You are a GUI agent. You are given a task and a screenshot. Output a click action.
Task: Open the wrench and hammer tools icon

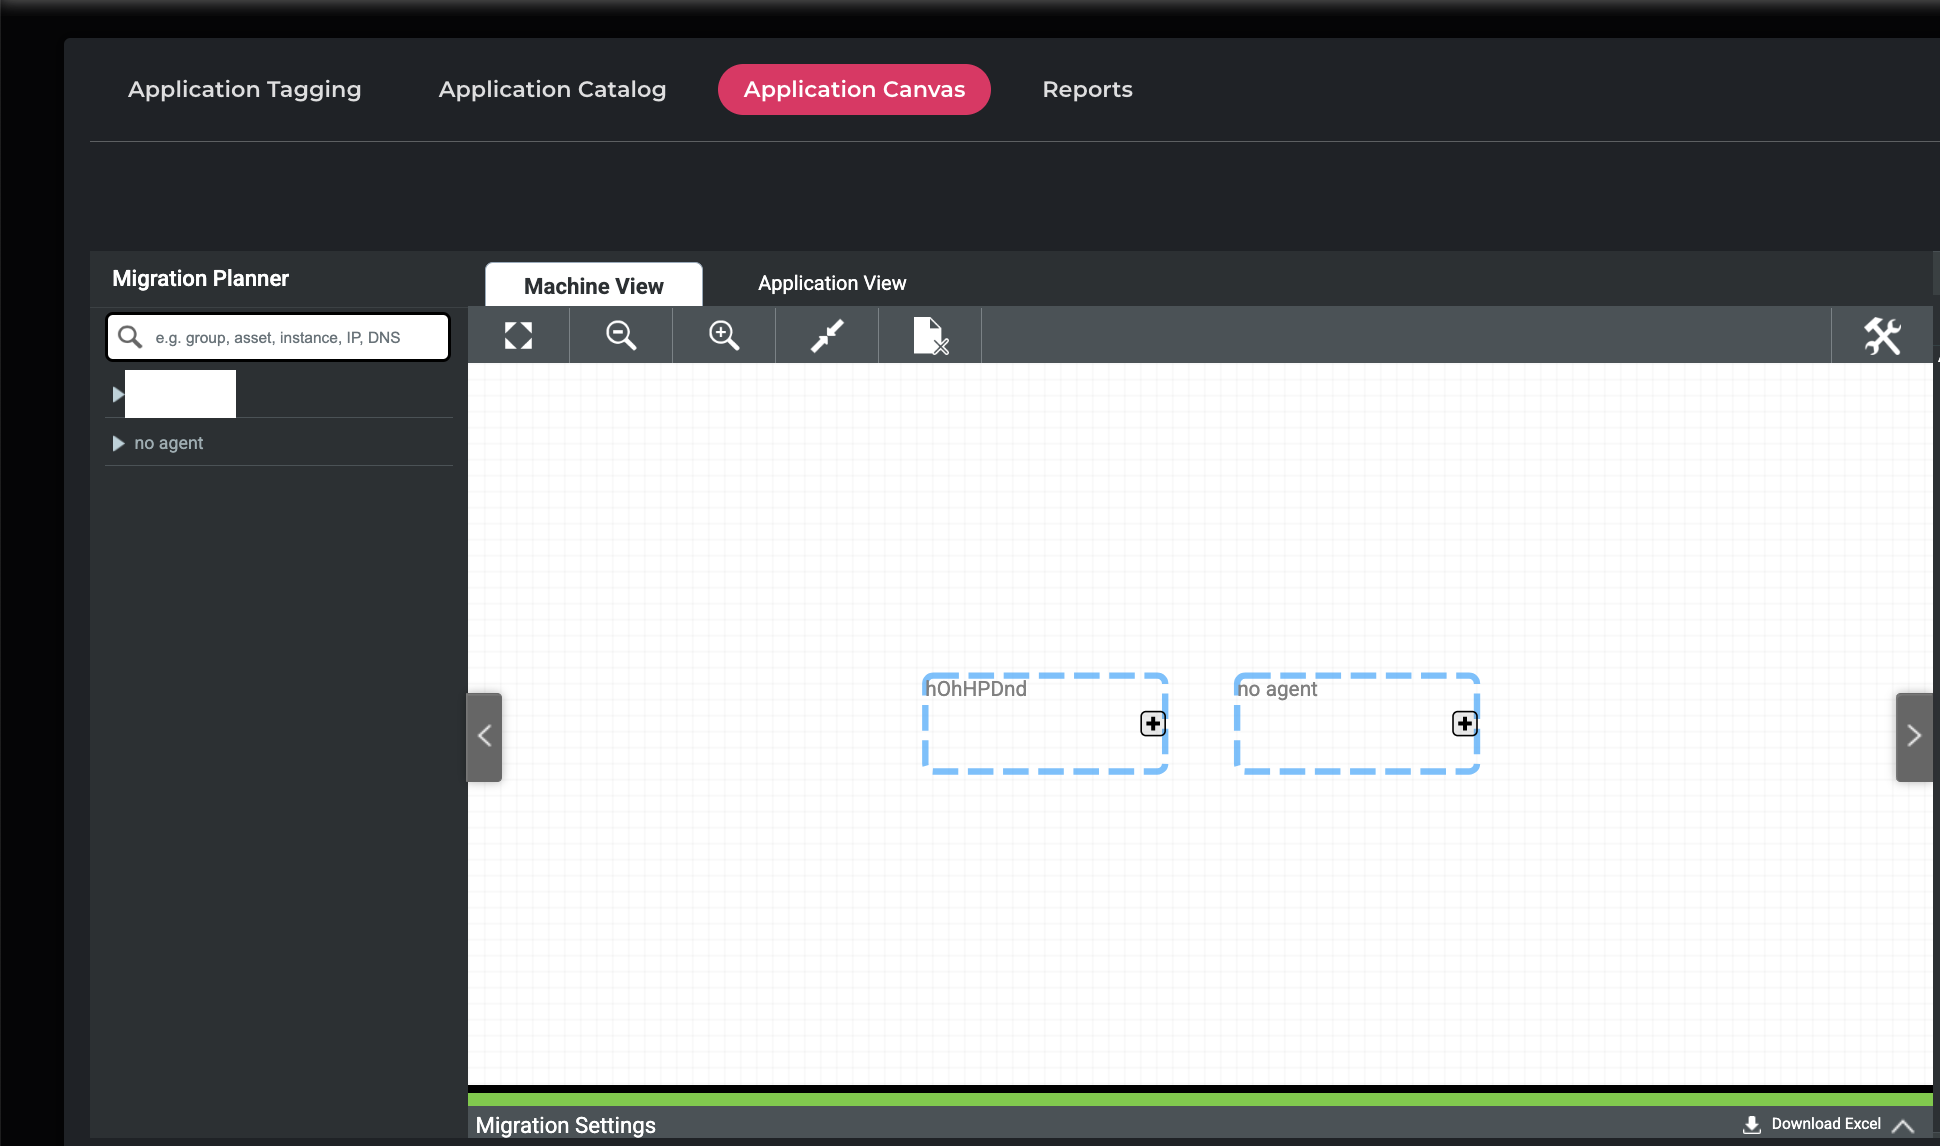point(1882,336)
